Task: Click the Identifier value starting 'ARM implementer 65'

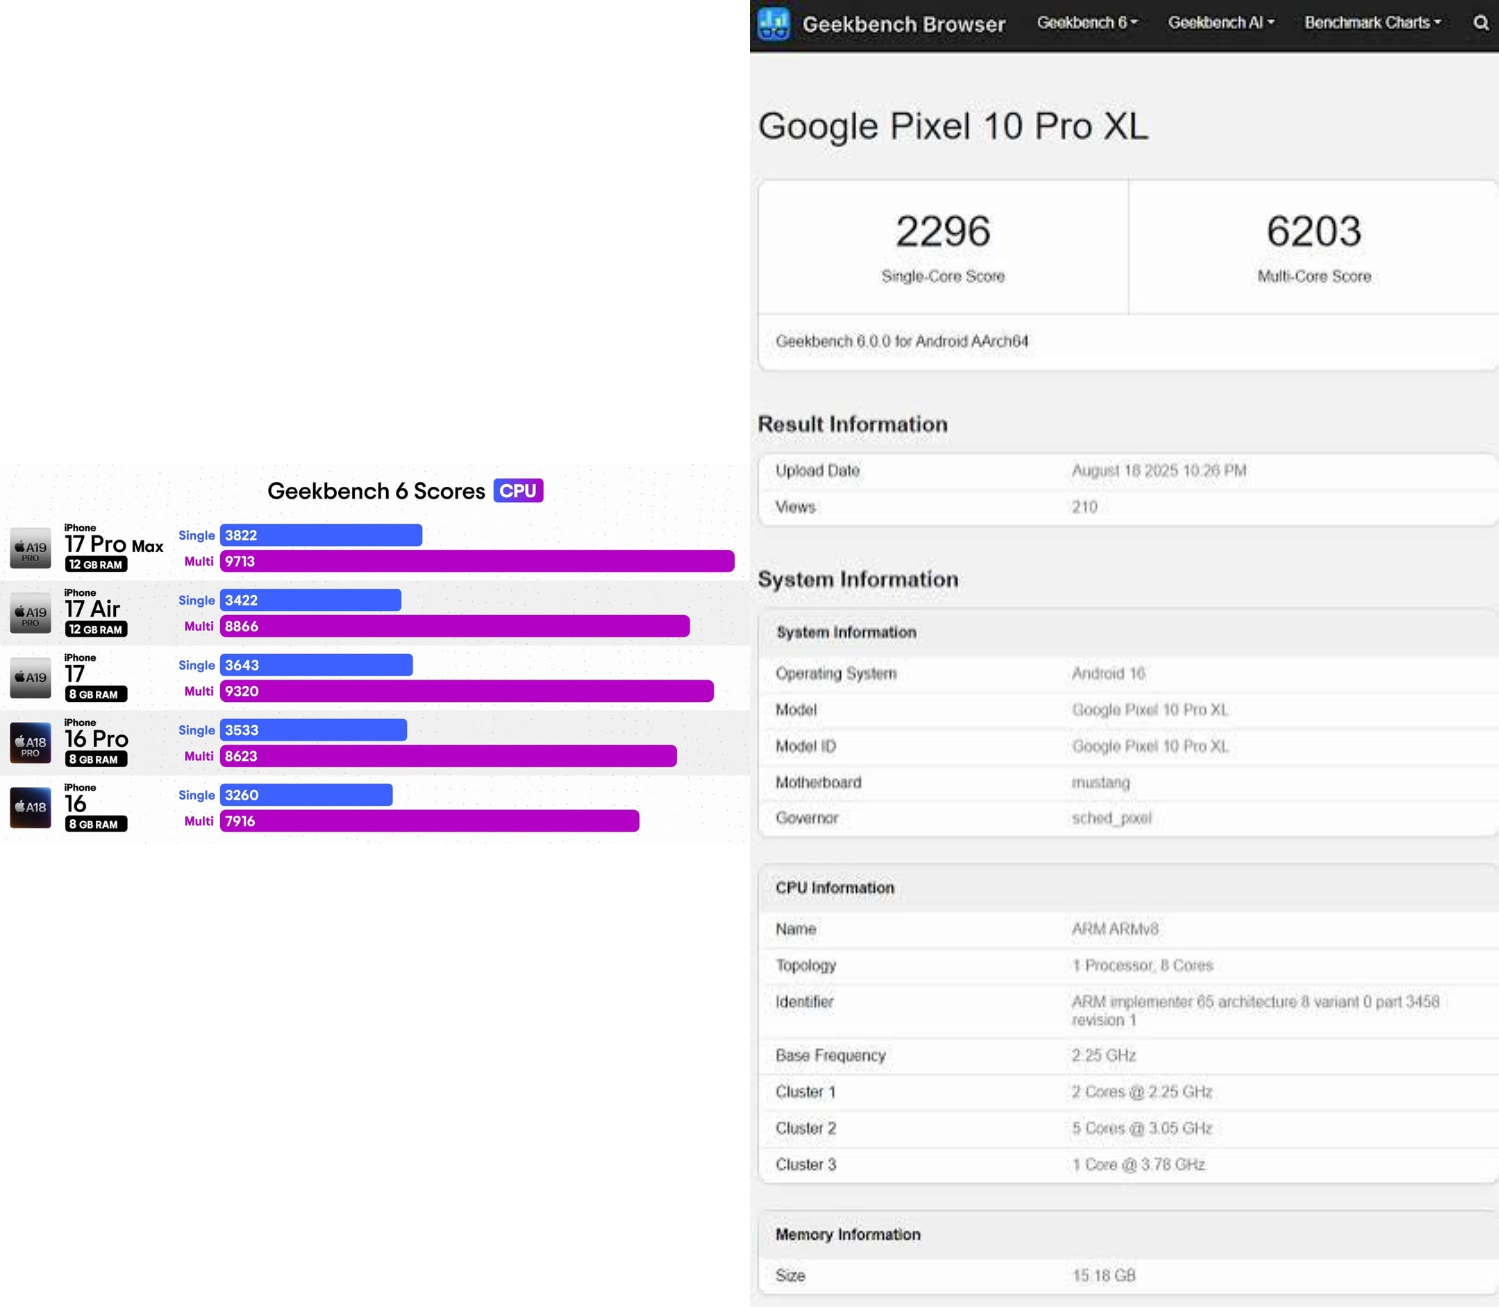Action: (x=1256, y=1011)
